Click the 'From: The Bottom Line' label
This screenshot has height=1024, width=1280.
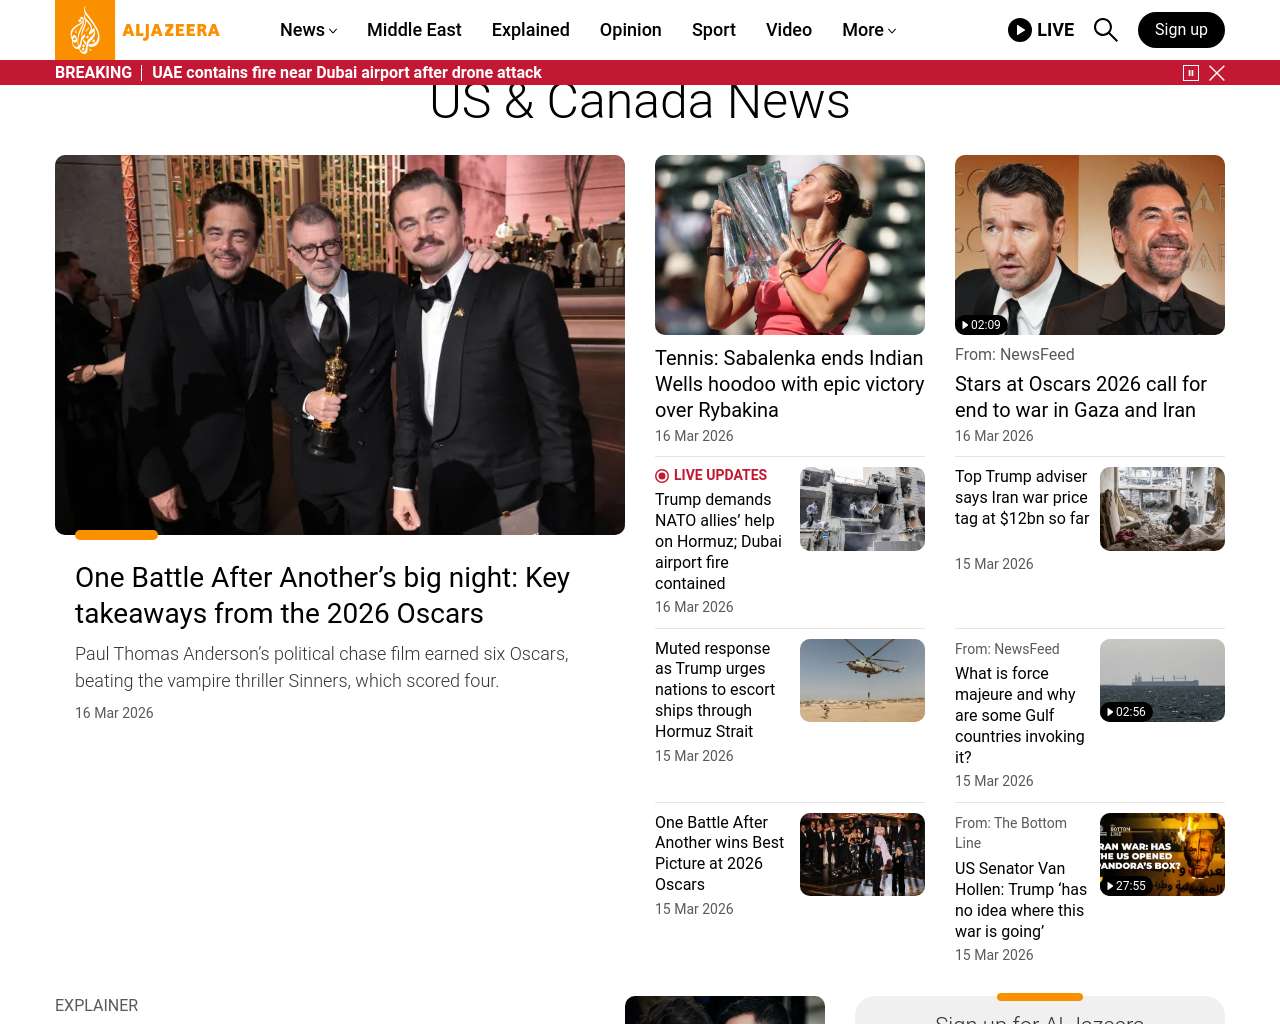[1011, 833]
